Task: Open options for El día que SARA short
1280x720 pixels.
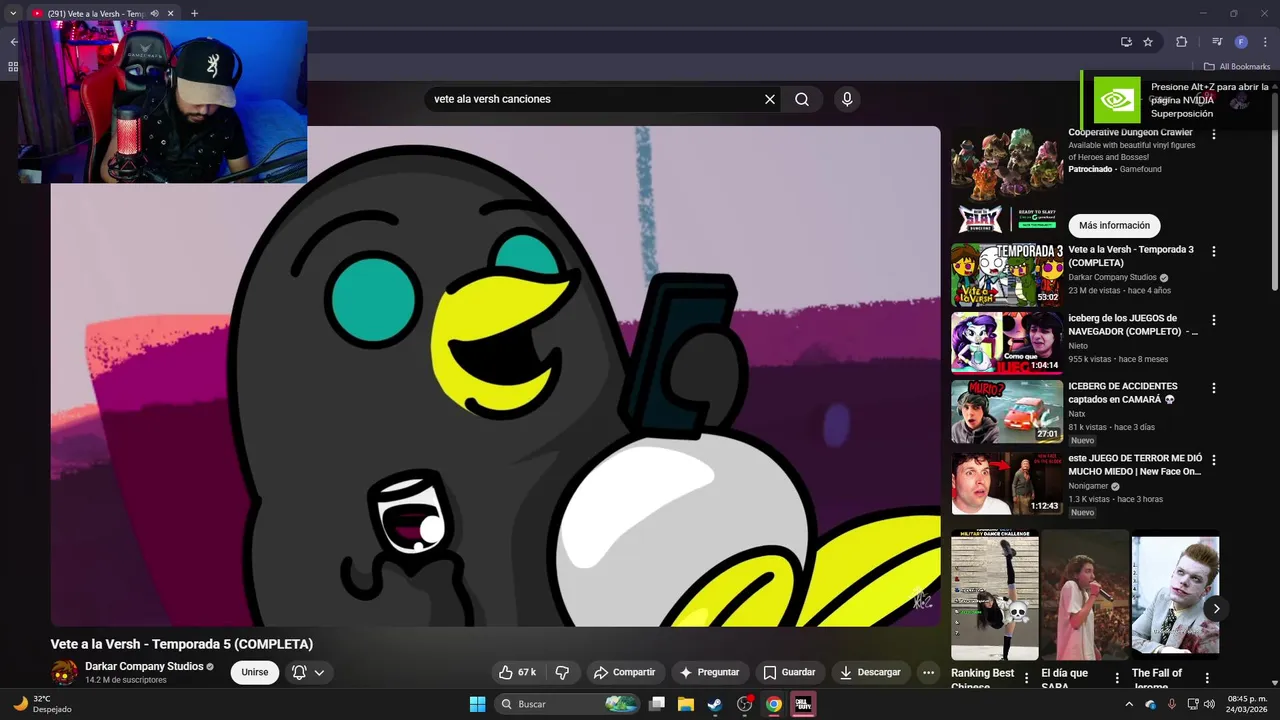Action: 1117,678
